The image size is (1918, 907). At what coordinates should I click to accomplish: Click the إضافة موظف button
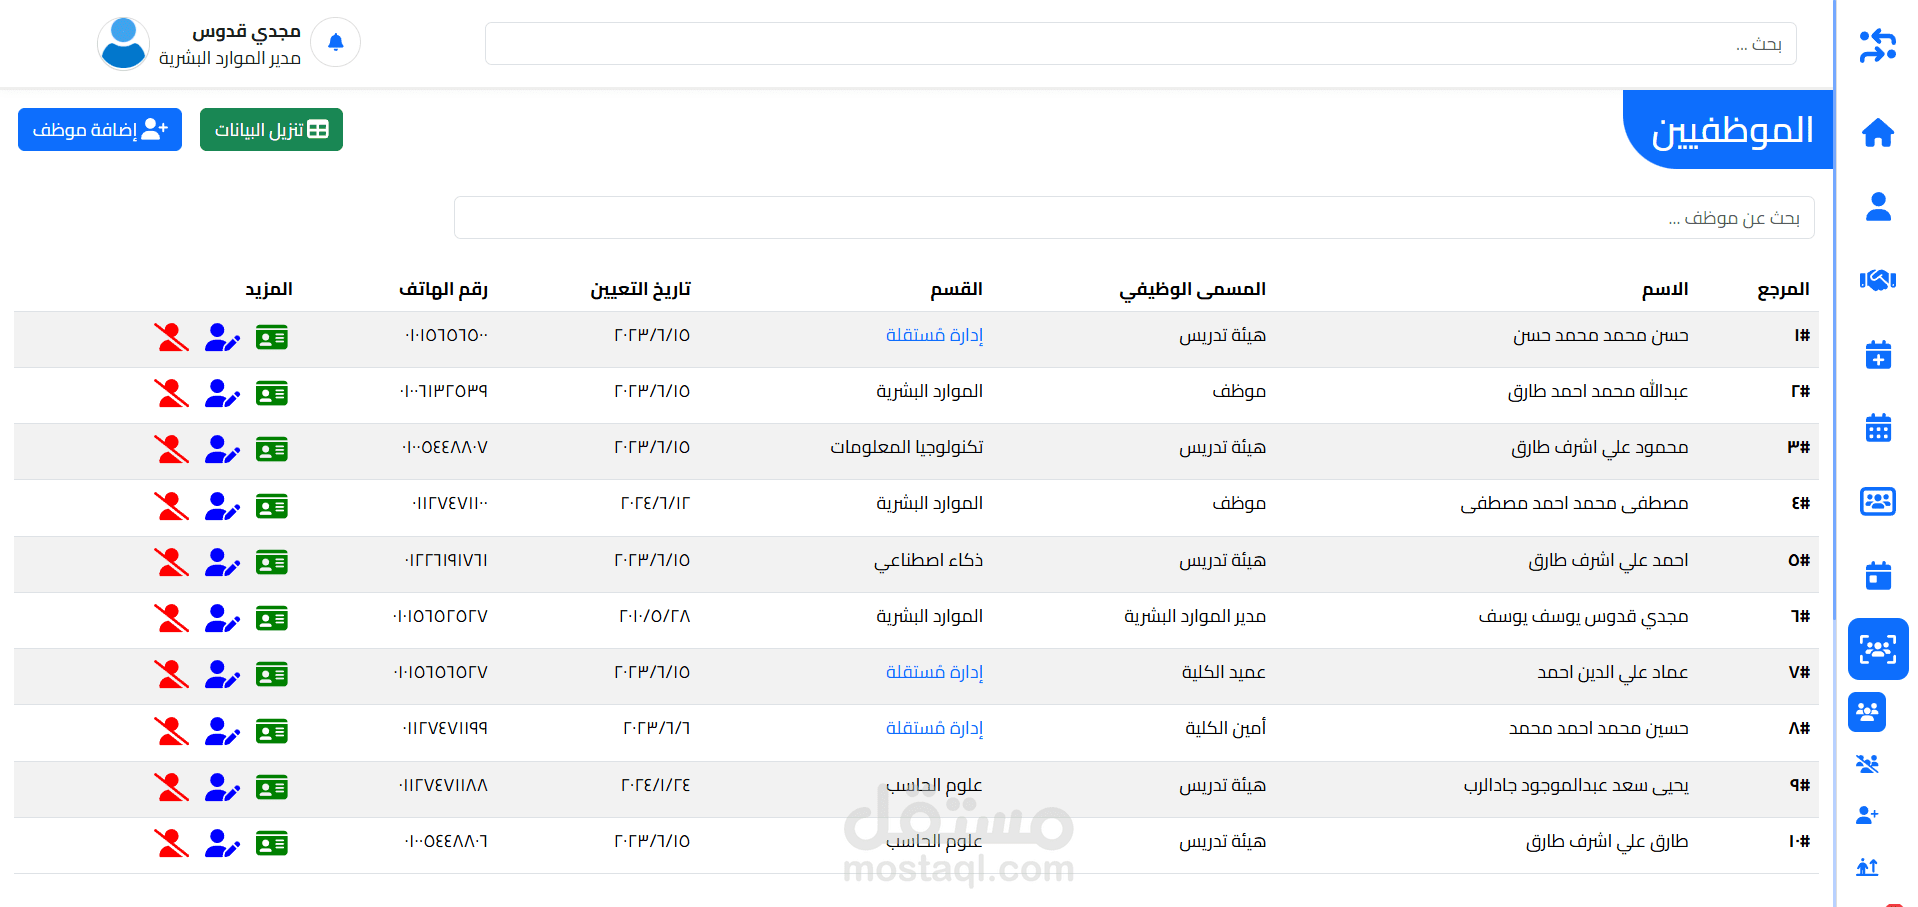point(100,130)
